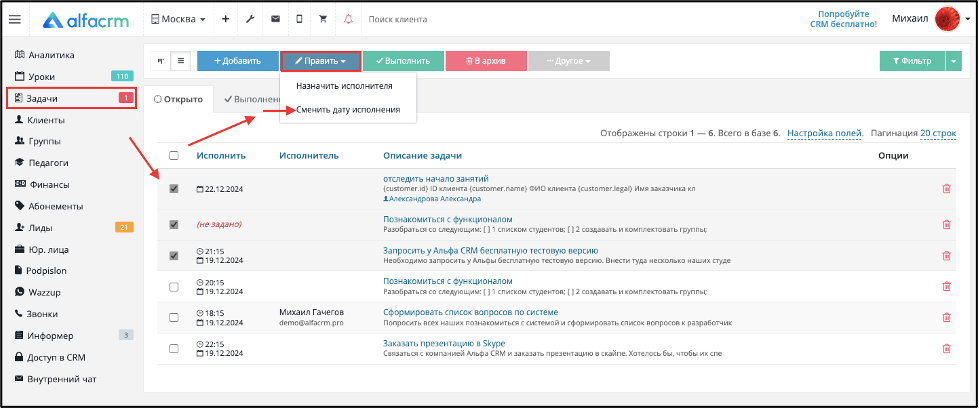Open the shopping cart icon
Image resolution: width=979 pixels, height=408 pixels.
click(x=323, y=19)
